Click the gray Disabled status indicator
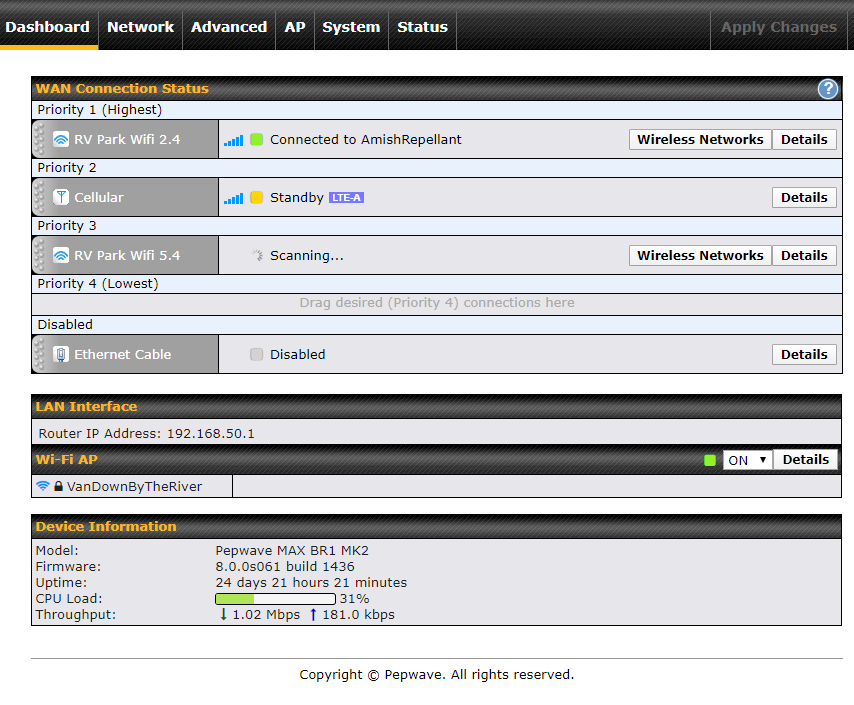This screenshot has width=854, height=705. coord(257,354)
